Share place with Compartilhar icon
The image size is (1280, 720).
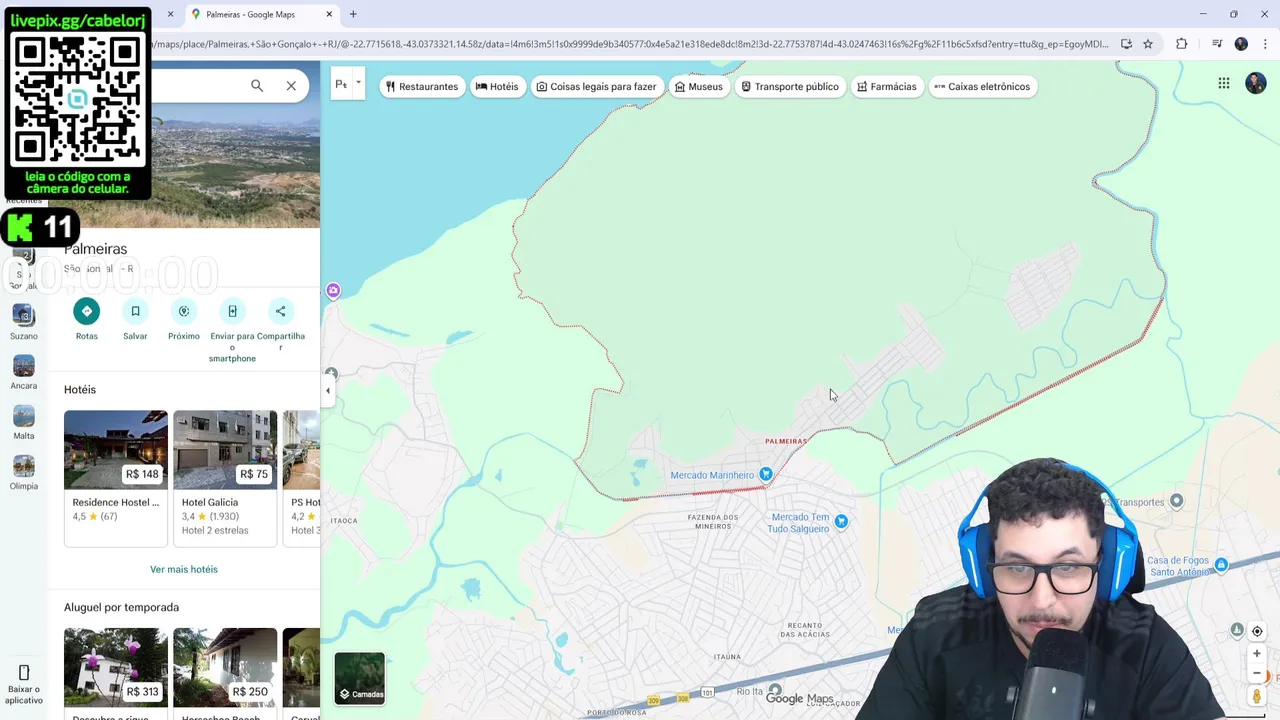tap(280, 311)
